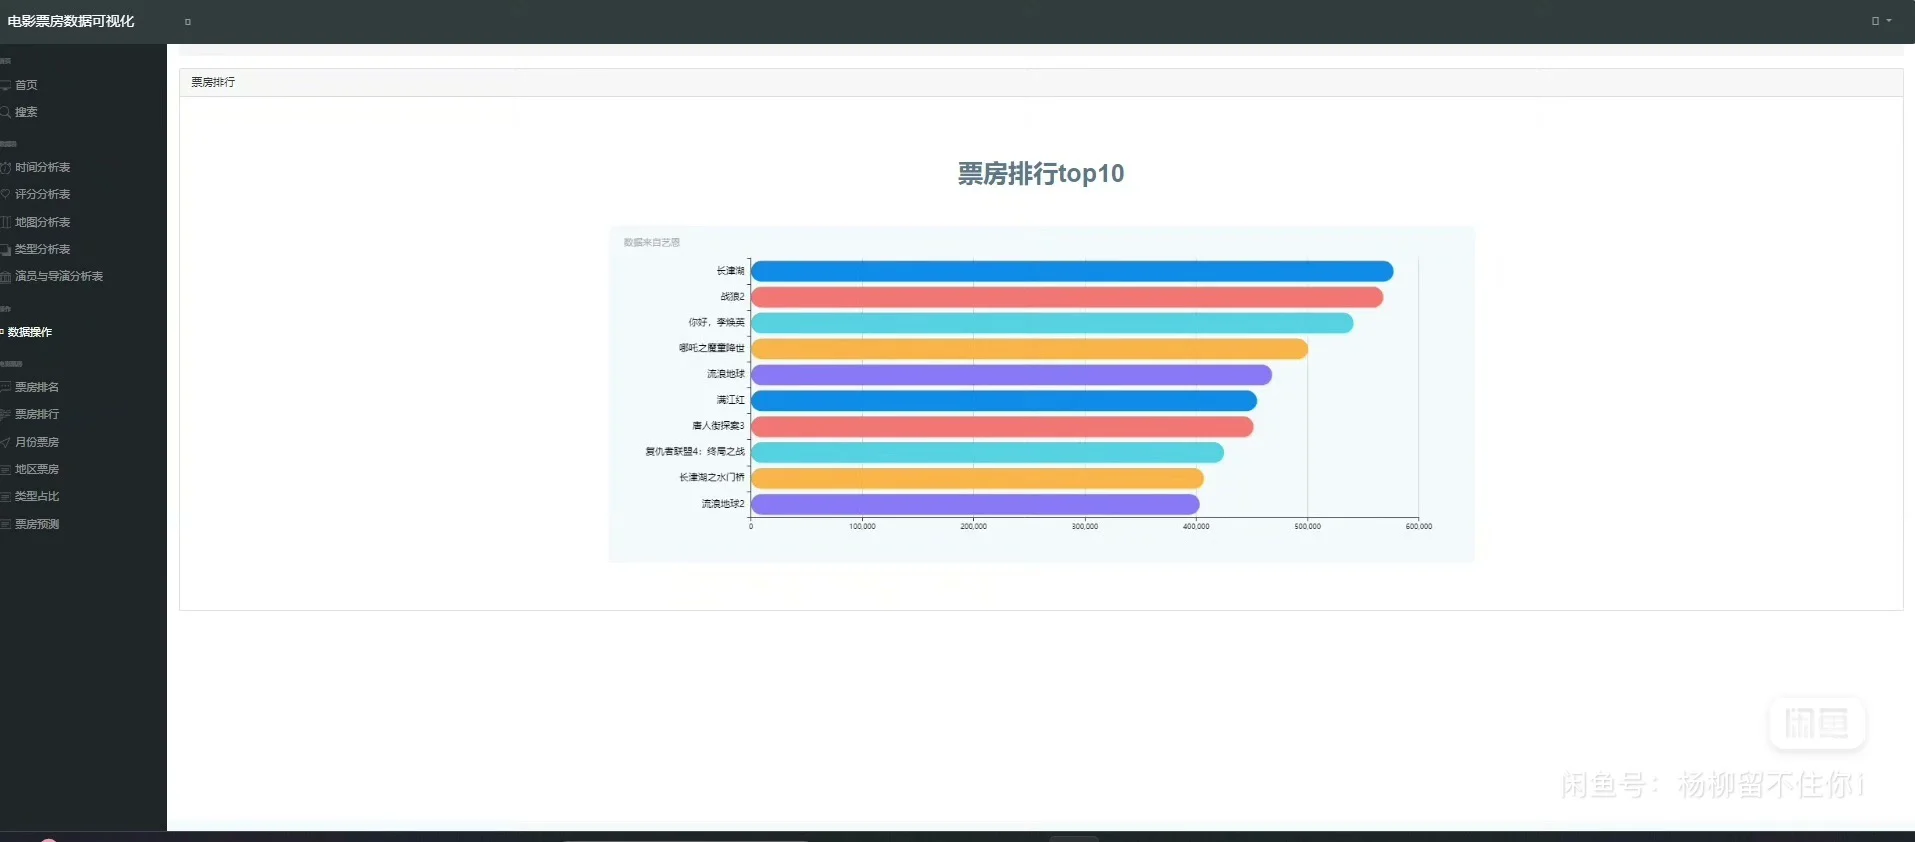Click the 你好，李焕英 axis label

(717, 323)
